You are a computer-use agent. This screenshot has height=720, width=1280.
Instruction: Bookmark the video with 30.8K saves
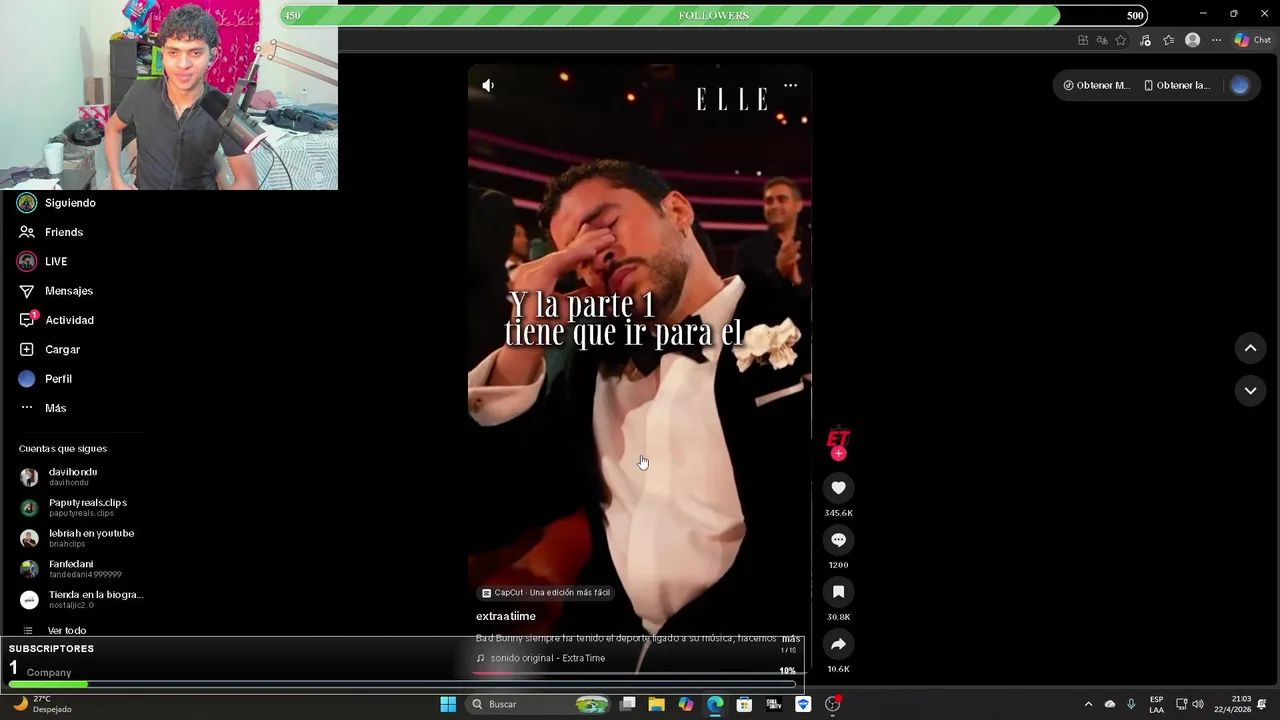(838, 592)
